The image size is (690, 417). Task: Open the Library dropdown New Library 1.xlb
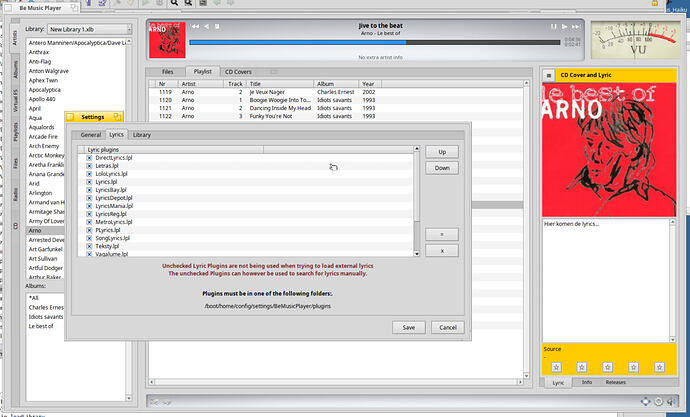click(x=89, y=29)
